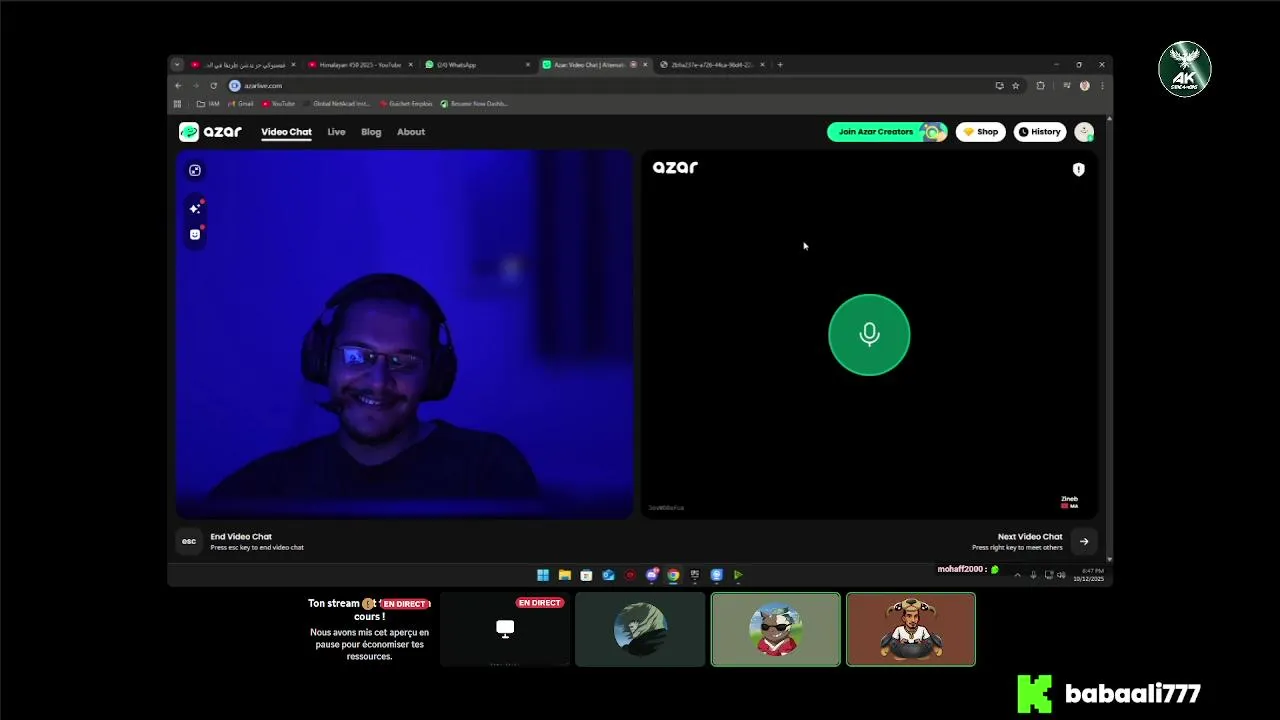
Task: Bookmark this page with the star icon
Action: [1016, 86]
